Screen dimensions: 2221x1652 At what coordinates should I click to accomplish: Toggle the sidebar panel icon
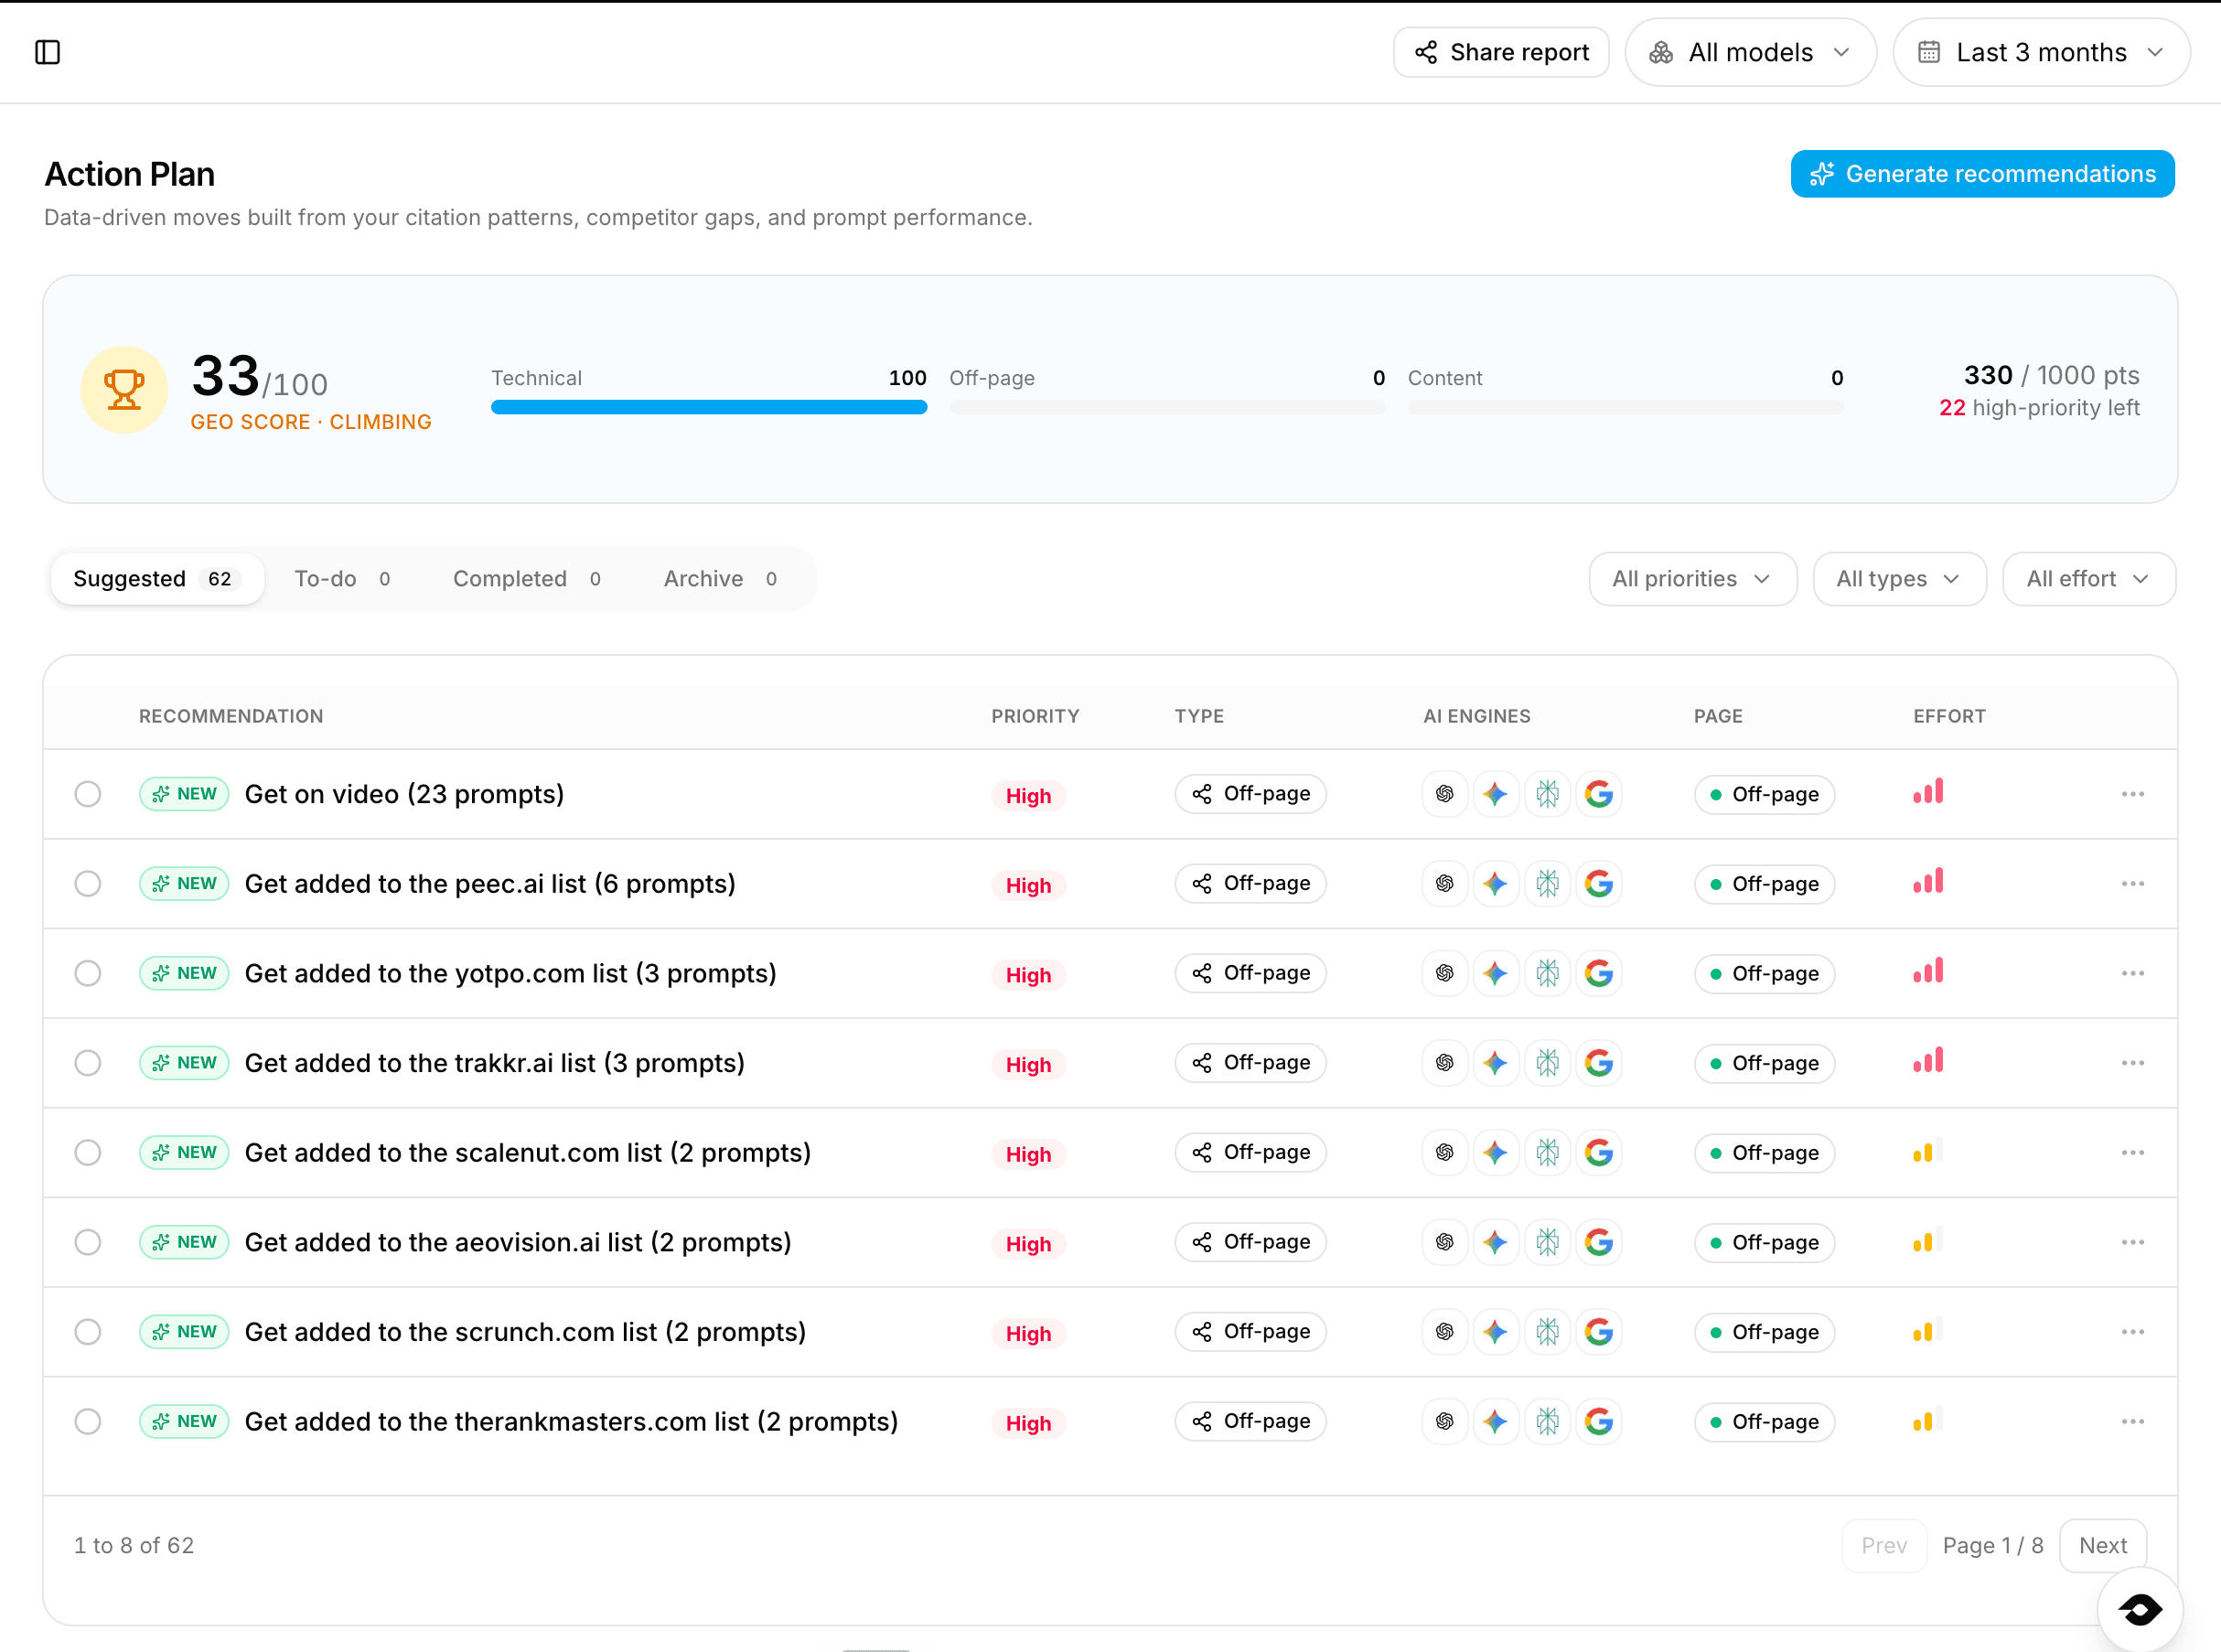point(48,52)
